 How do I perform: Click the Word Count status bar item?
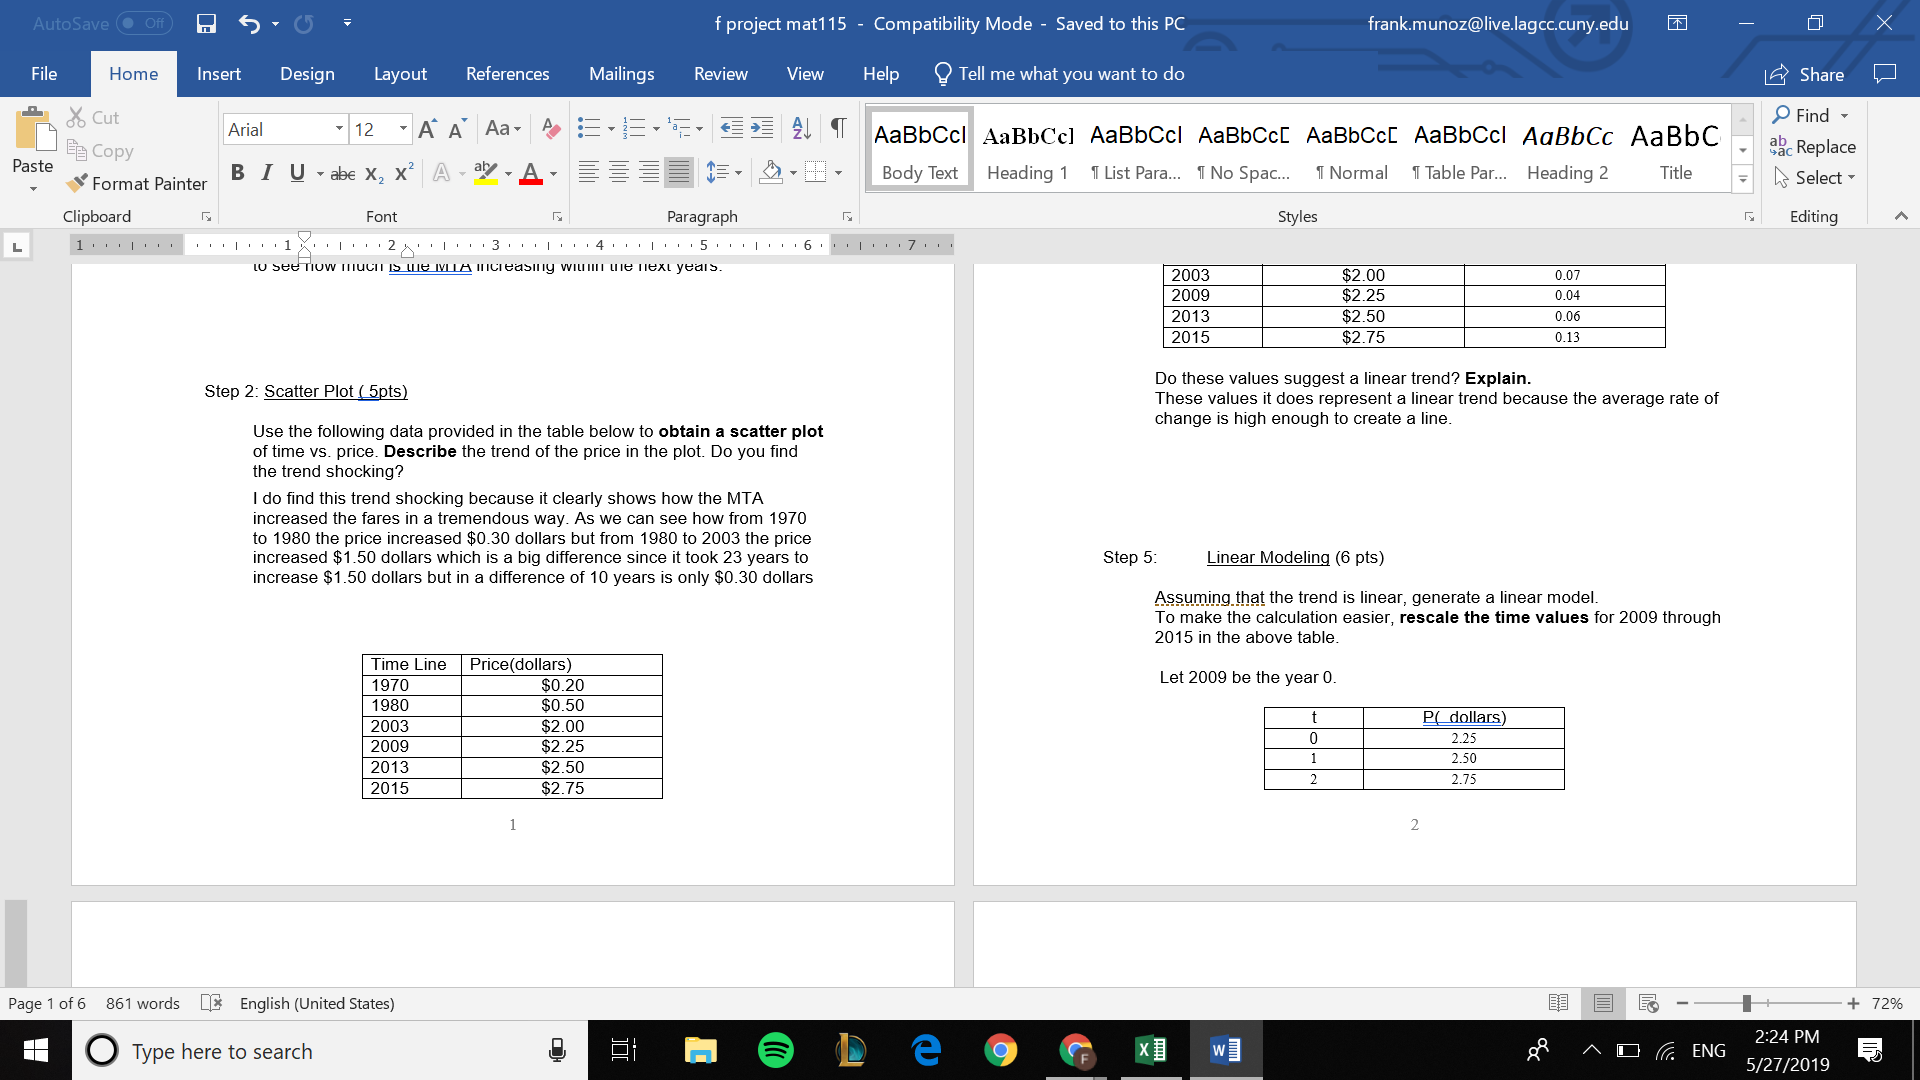[x=140, y=1004]
